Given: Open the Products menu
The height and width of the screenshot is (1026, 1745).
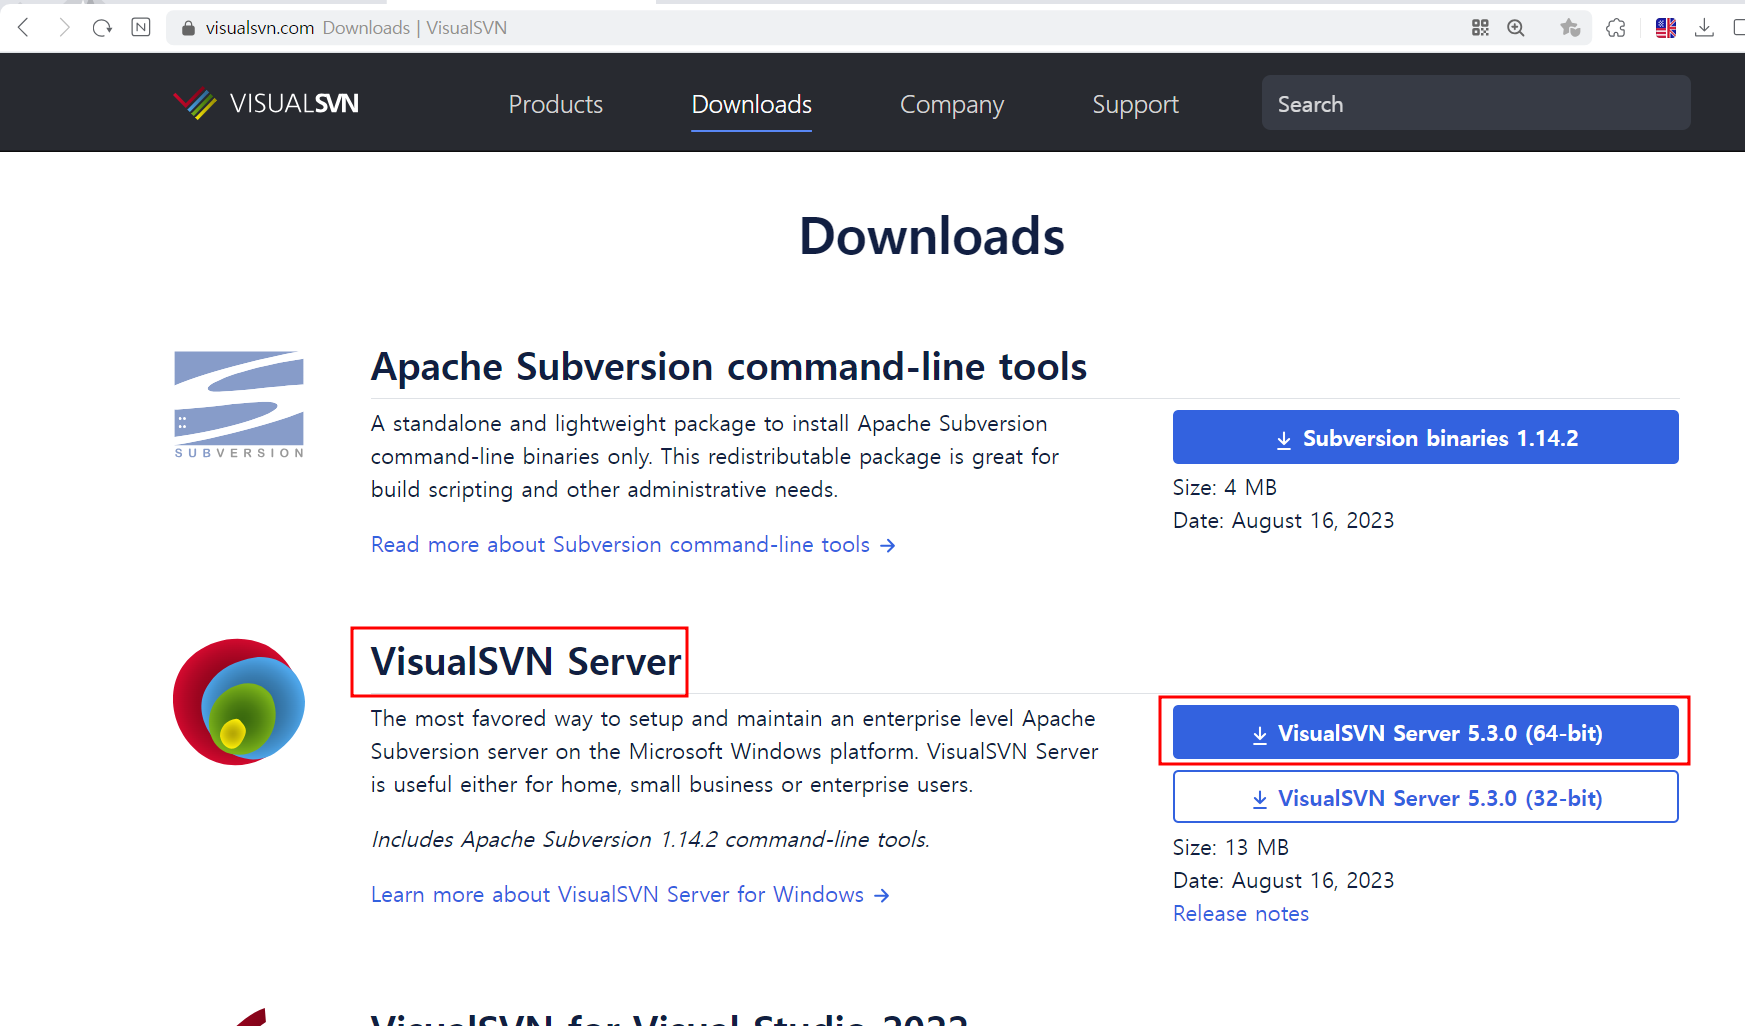Looking at the screenshot, I should 556,104.
